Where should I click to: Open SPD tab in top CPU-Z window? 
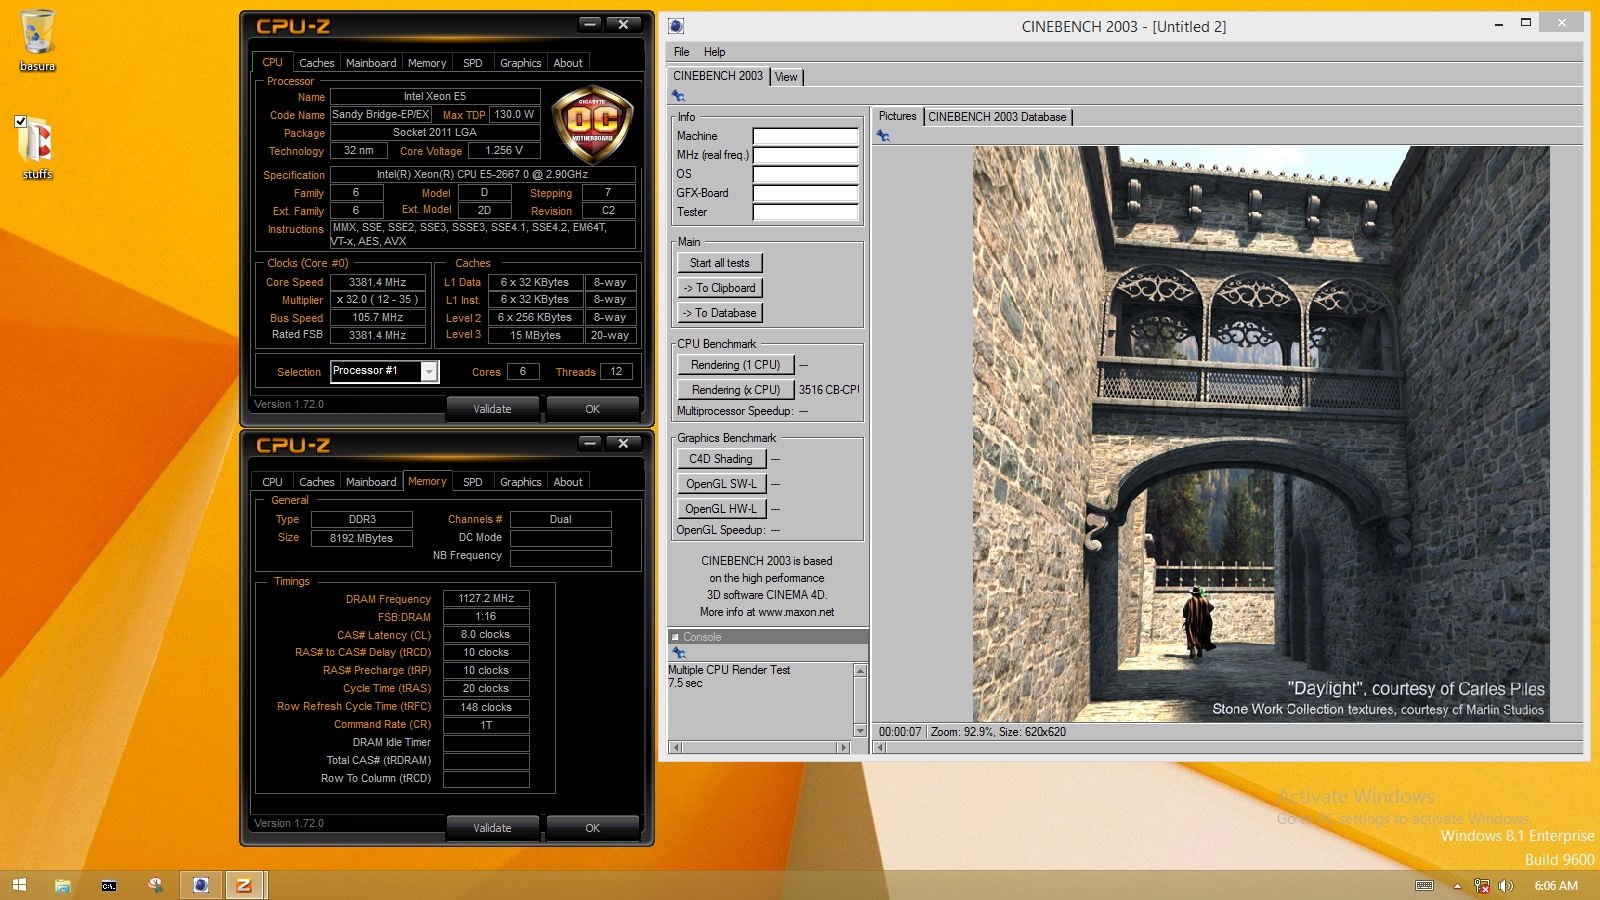click(x=473, y=63)
